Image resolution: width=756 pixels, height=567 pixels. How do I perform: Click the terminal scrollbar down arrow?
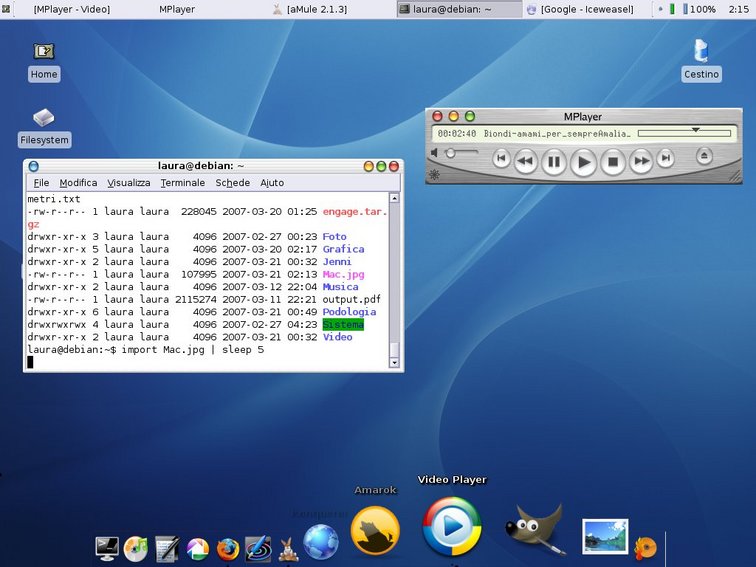point(394,363)
